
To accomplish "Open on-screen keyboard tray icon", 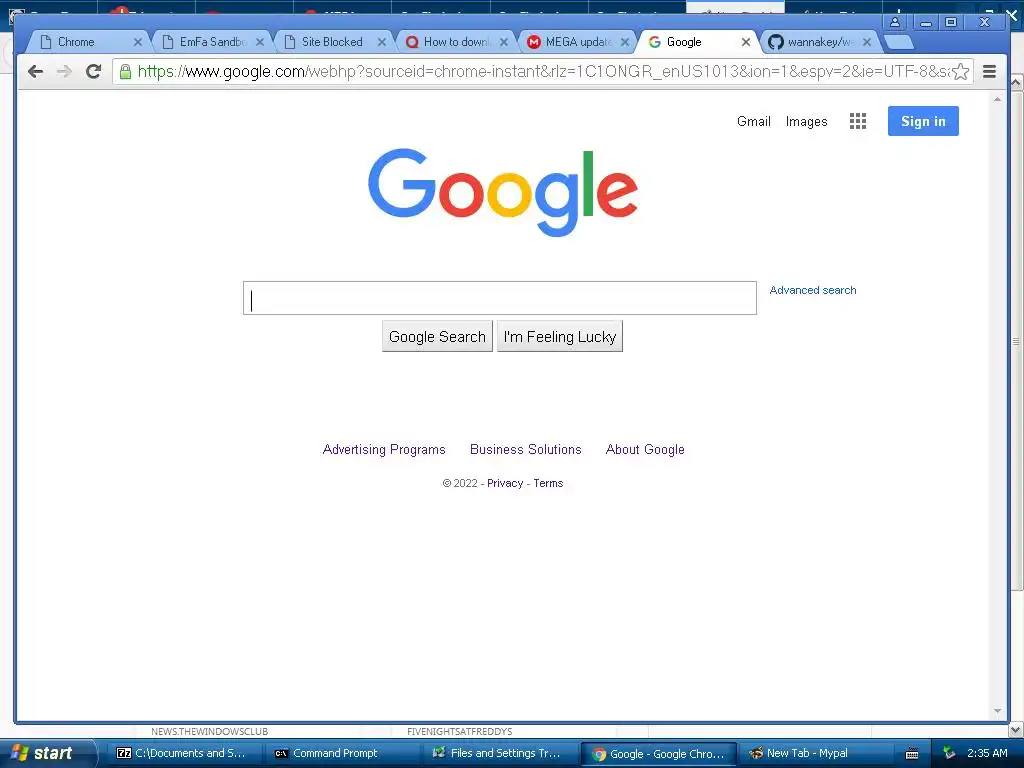I will (x=912, y=754).
